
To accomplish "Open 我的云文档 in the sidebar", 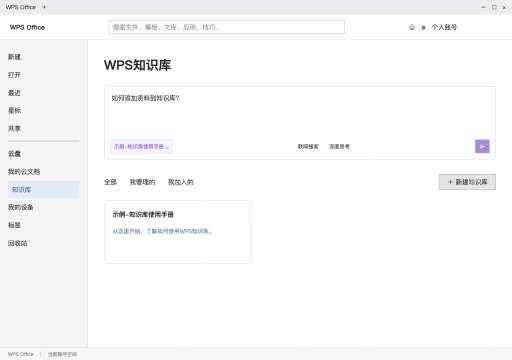I will 24,172.
